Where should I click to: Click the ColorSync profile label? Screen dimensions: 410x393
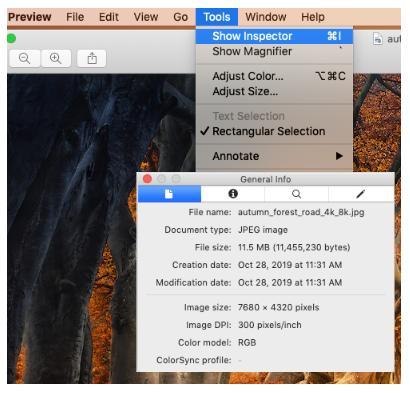(x=194, y=360)
